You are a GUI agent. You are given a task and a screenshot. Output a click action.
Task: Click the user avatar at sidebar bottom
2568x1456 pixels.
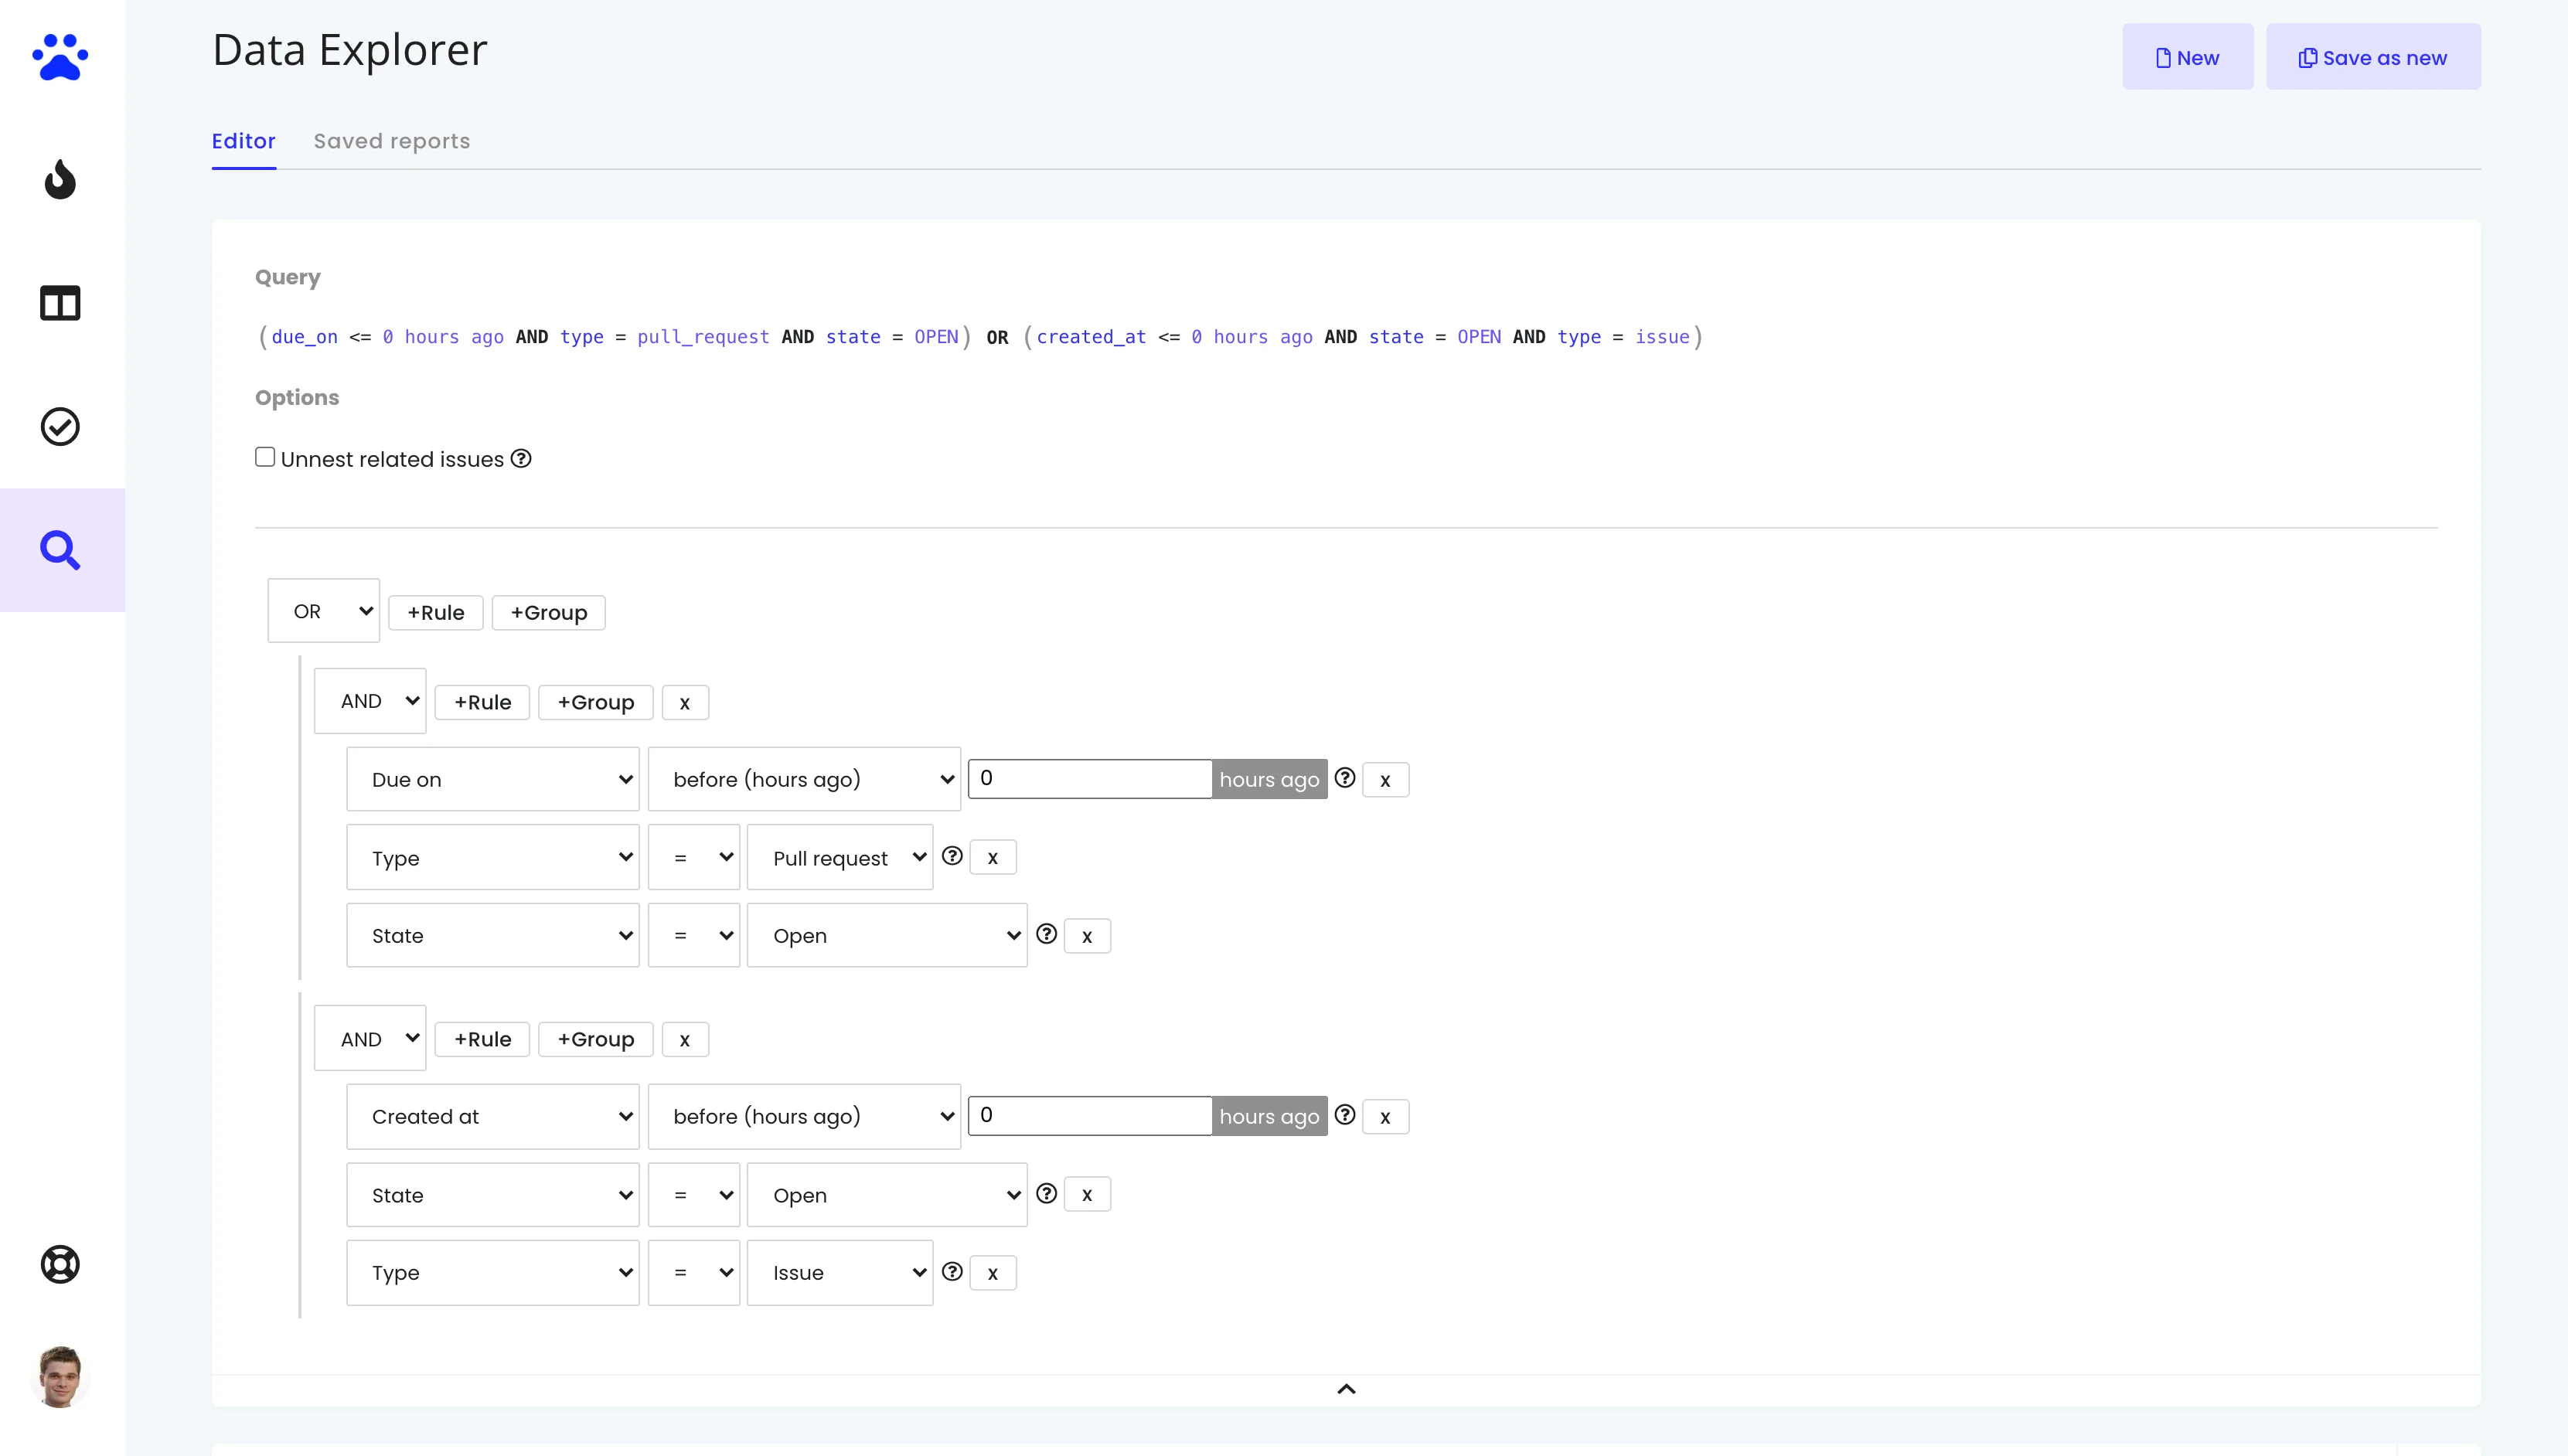[x=59, y=1376]
